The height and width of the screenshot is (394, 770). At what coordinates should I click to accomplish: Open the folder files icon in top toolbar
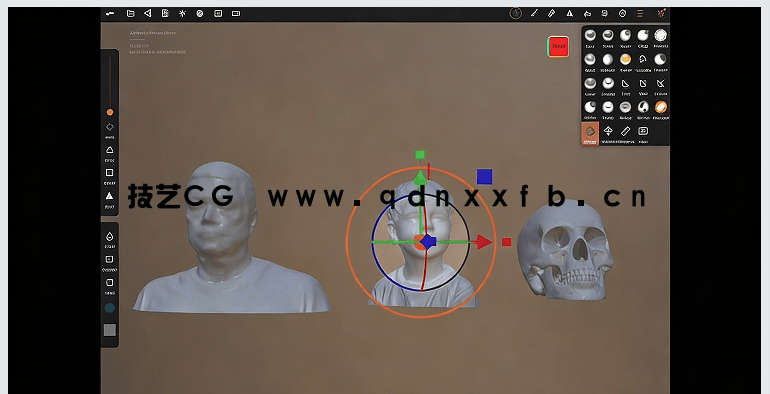[x=130, y=14]
